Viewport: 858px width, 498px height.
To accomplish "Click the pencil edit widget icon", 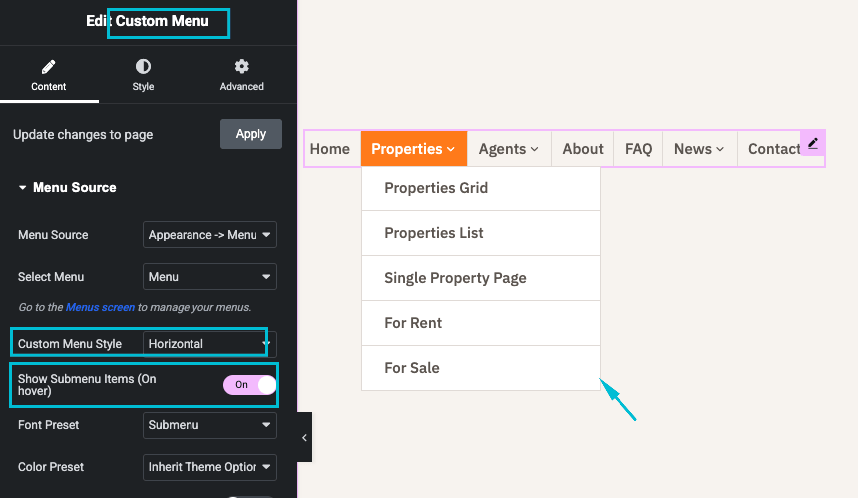I will tap(813, 143).
